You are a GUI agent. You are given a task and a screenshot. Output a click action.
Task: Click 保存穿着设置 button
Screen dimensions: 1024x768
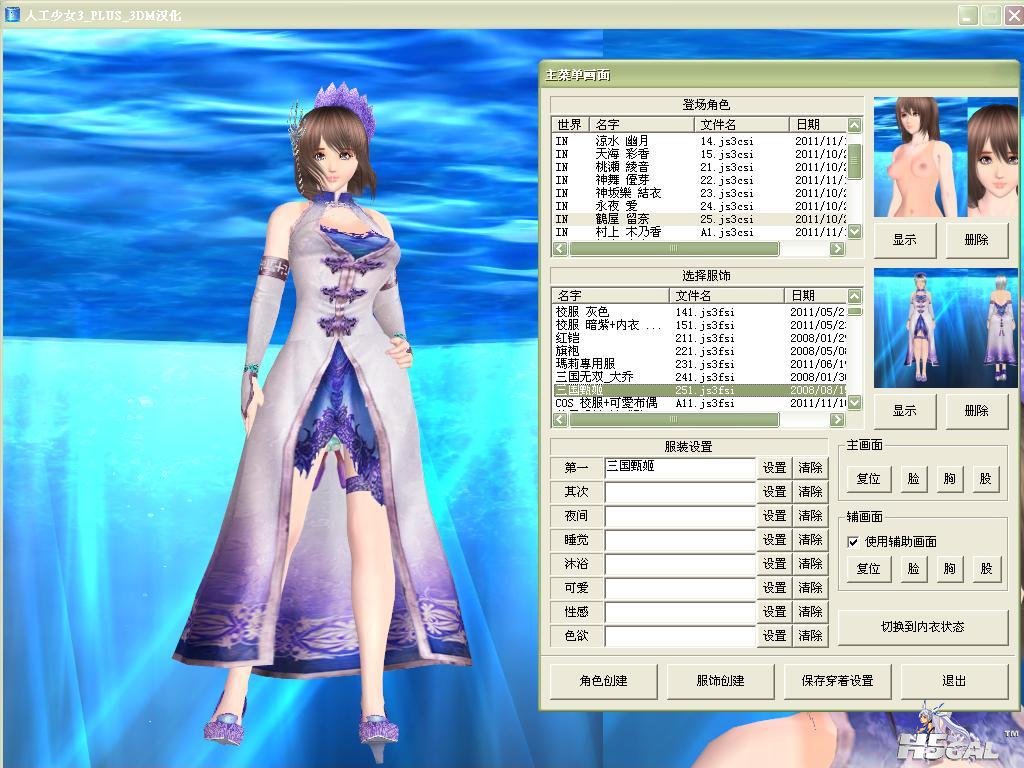pyautogui.click(x=837, y=681)
